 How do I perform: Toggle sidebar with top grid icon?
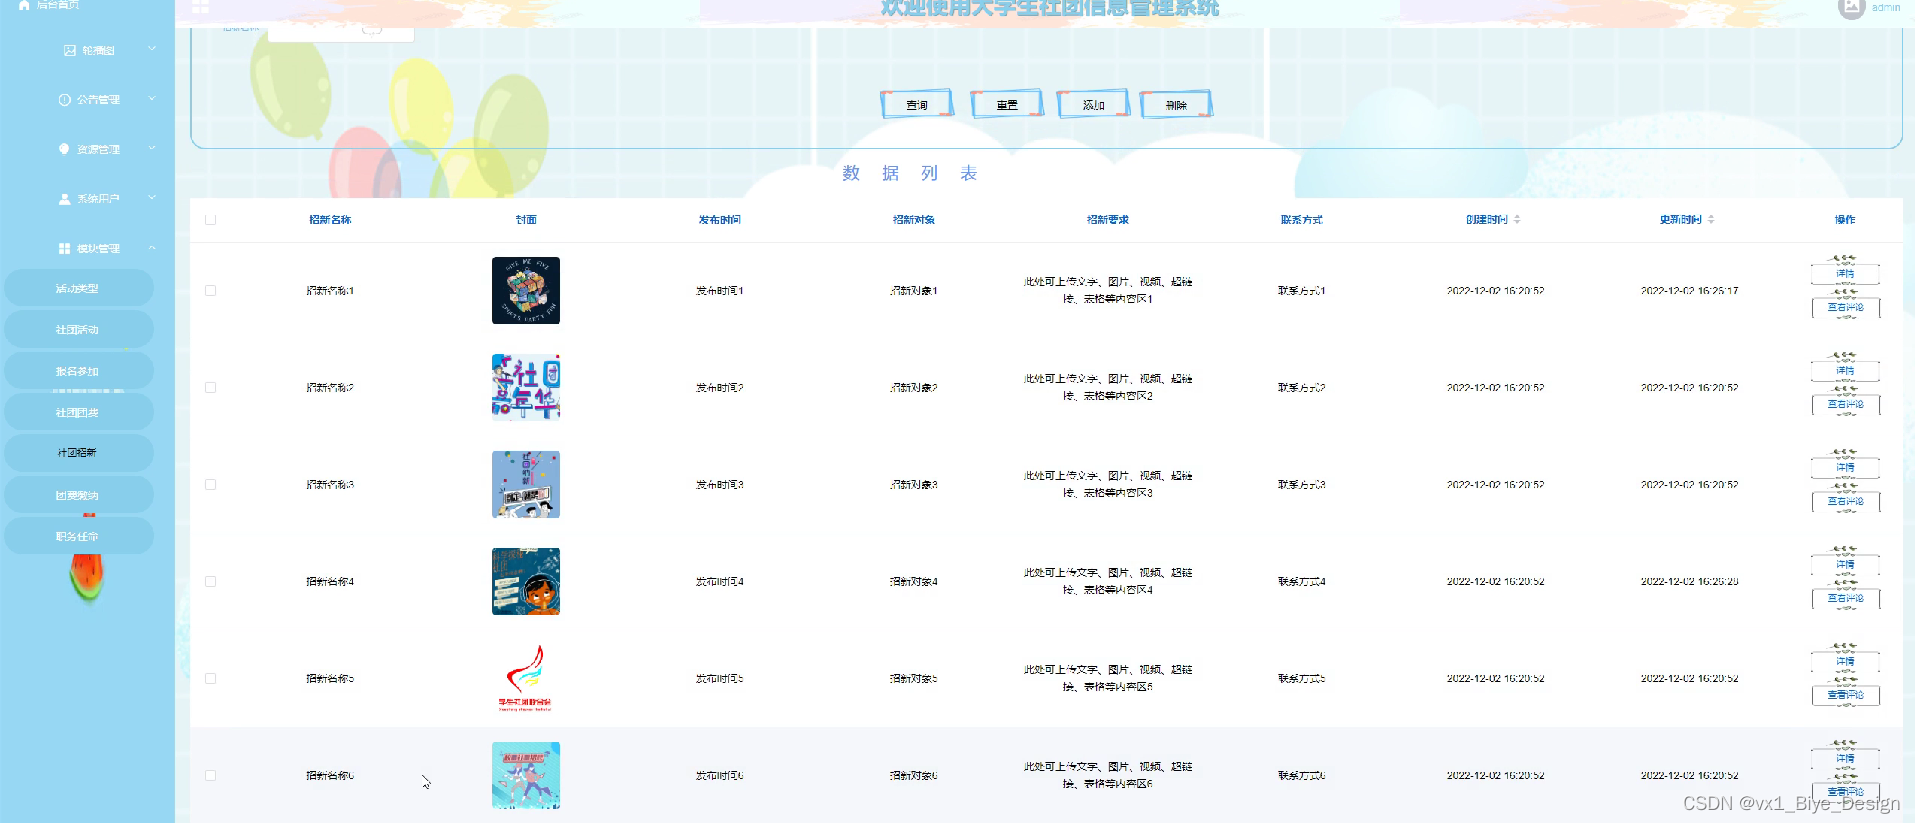click(200, 7)
